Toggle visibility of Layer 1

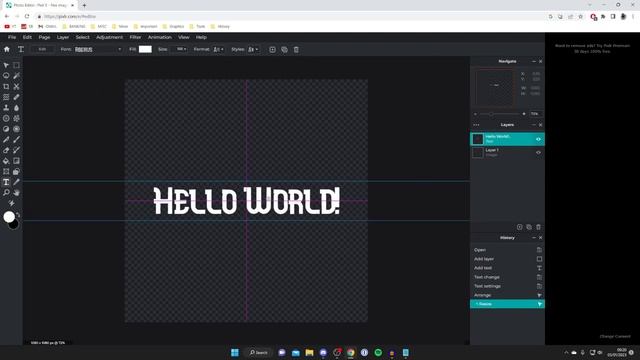(538, 153)
